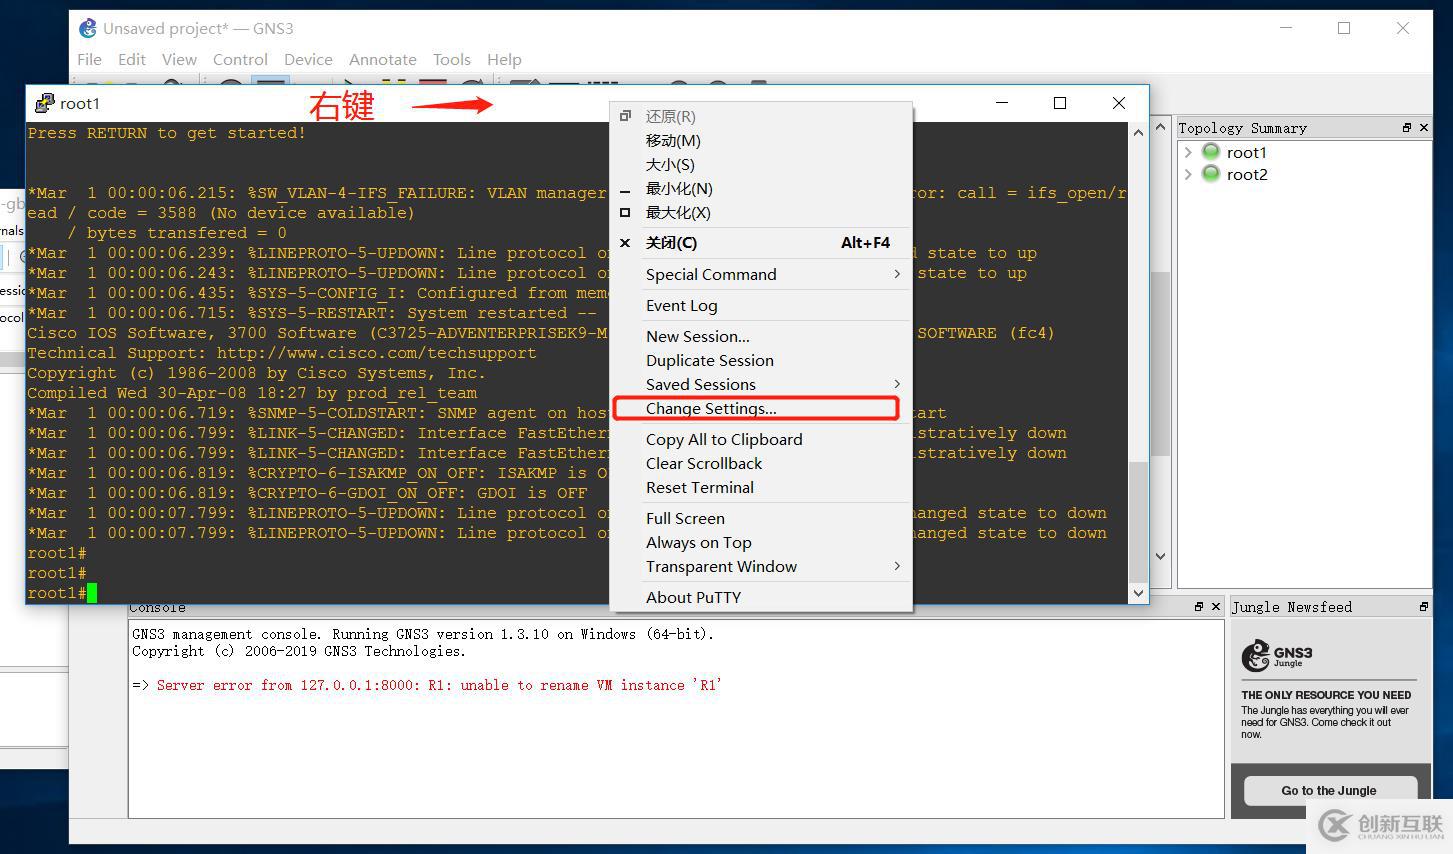Viewport: 1453px width, 854px height.
Task: Open the Tools menu in GNS3
Action: tap(451, 59)
